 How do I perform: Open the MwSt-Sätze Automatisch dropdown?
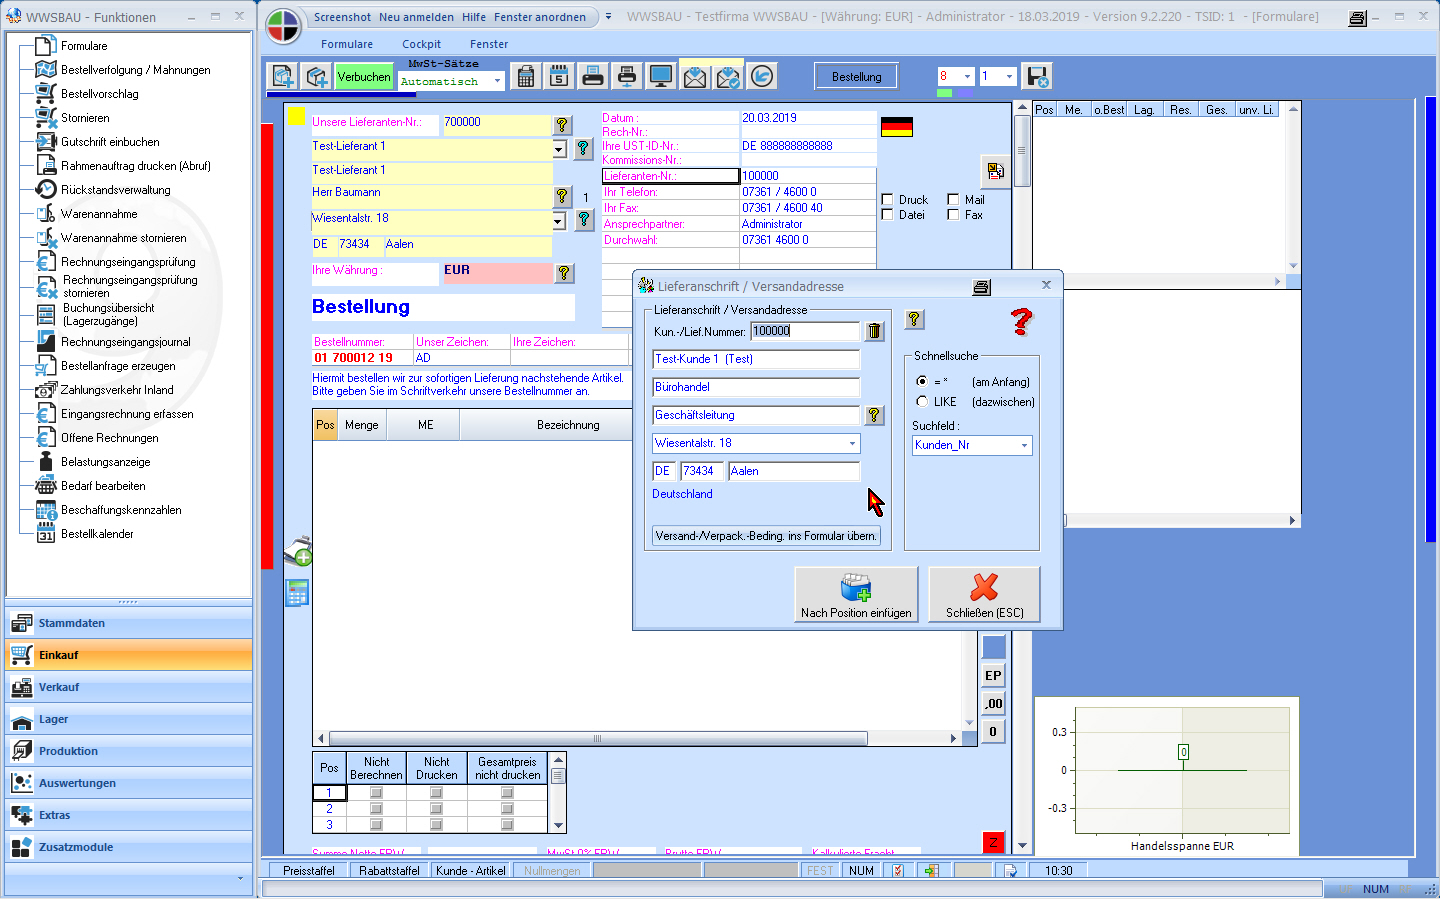[497, 82]
